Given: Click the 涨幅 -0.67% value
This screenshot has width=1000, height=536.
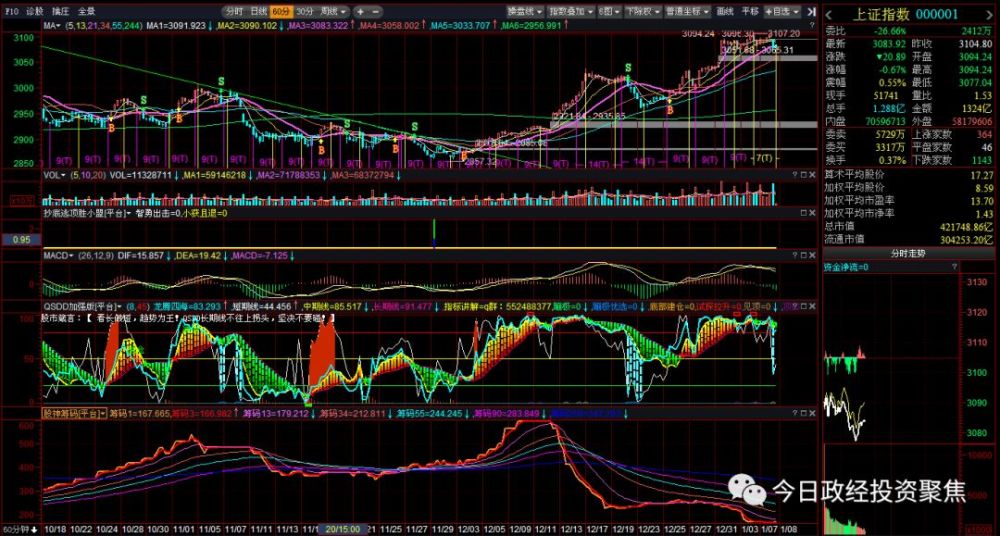Looking at the screenshot, I should (x=891, y=70).
